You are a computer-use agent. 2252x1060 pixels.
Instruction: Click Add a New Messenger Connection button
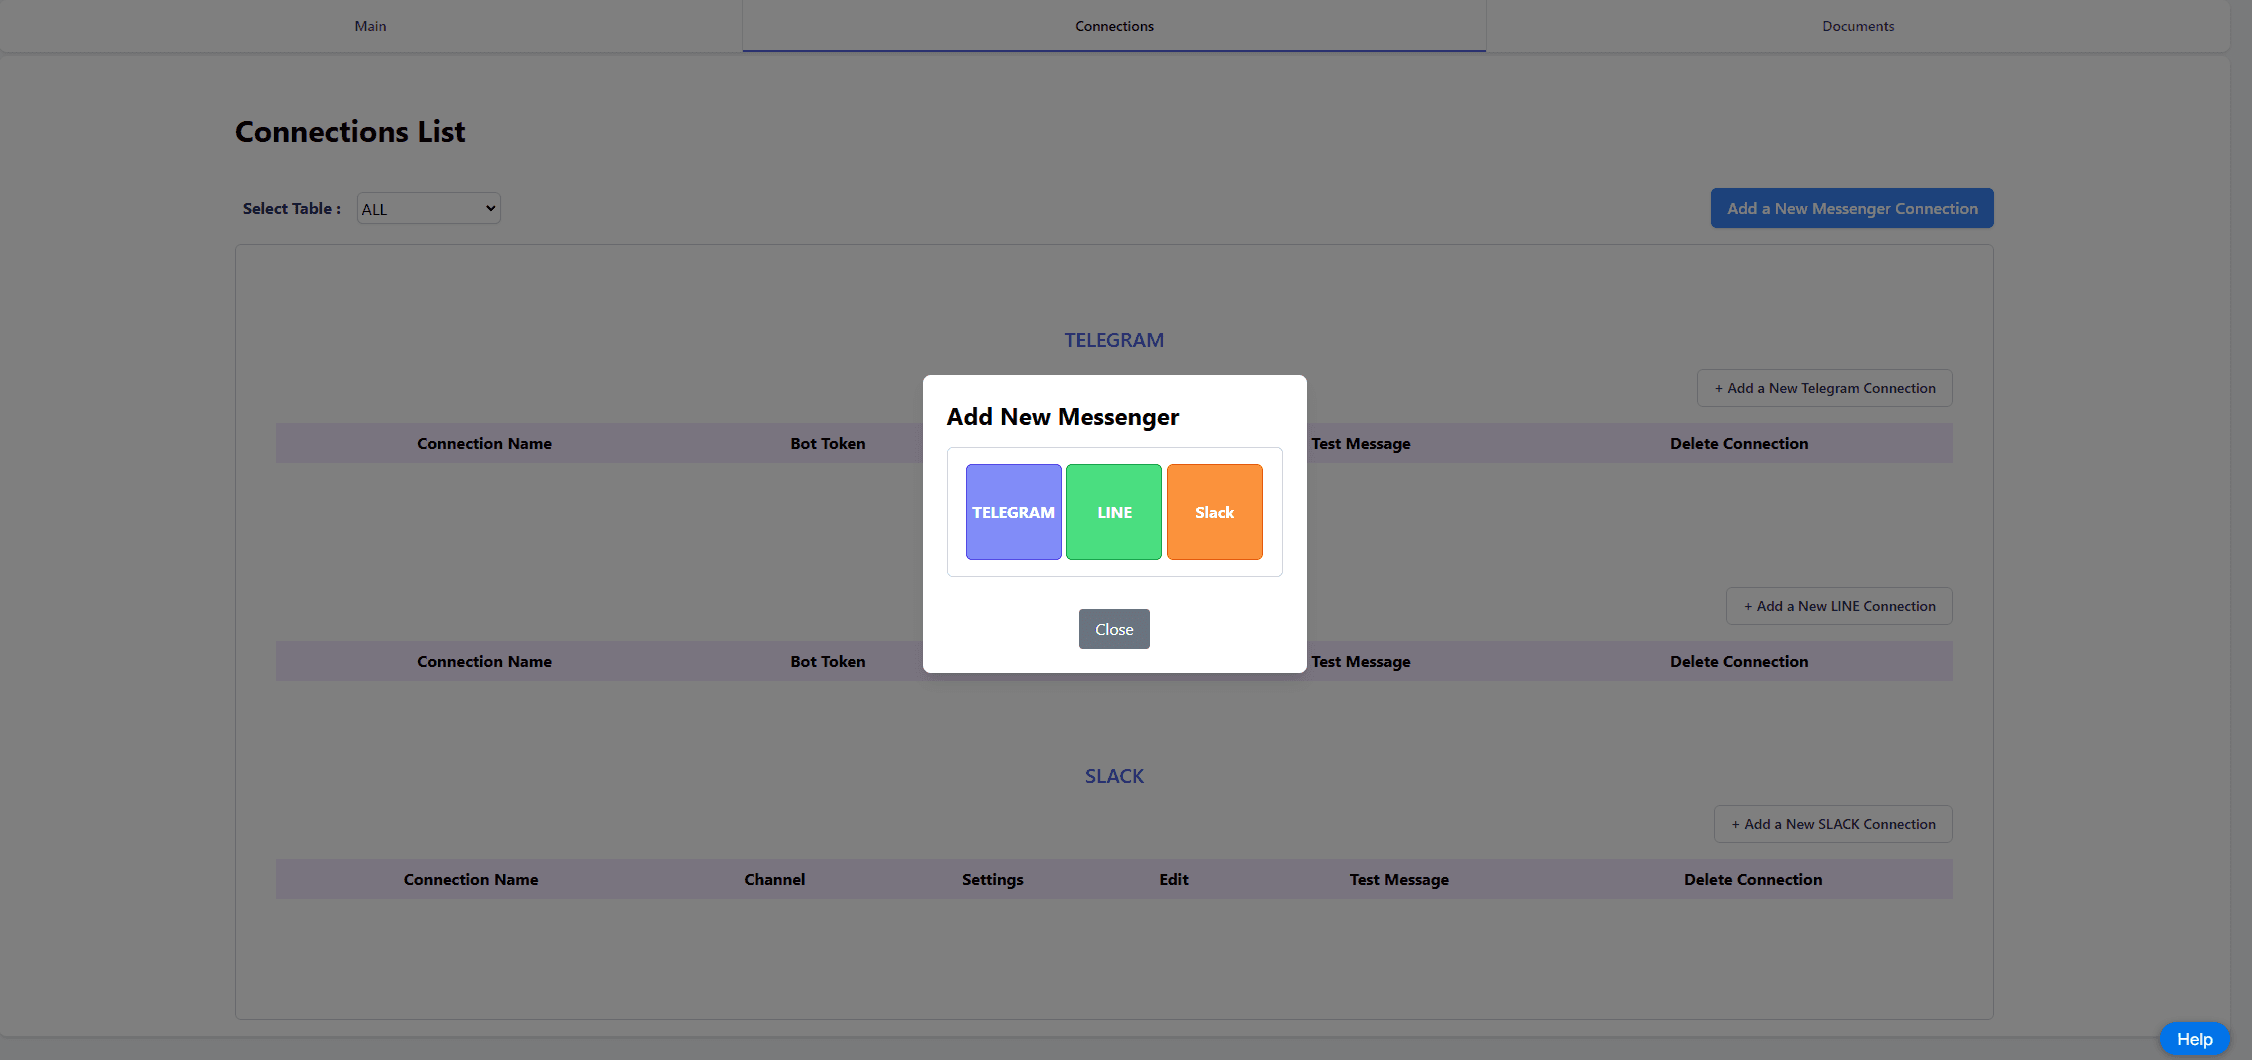pyautogui.click(x=1852, y=208)
